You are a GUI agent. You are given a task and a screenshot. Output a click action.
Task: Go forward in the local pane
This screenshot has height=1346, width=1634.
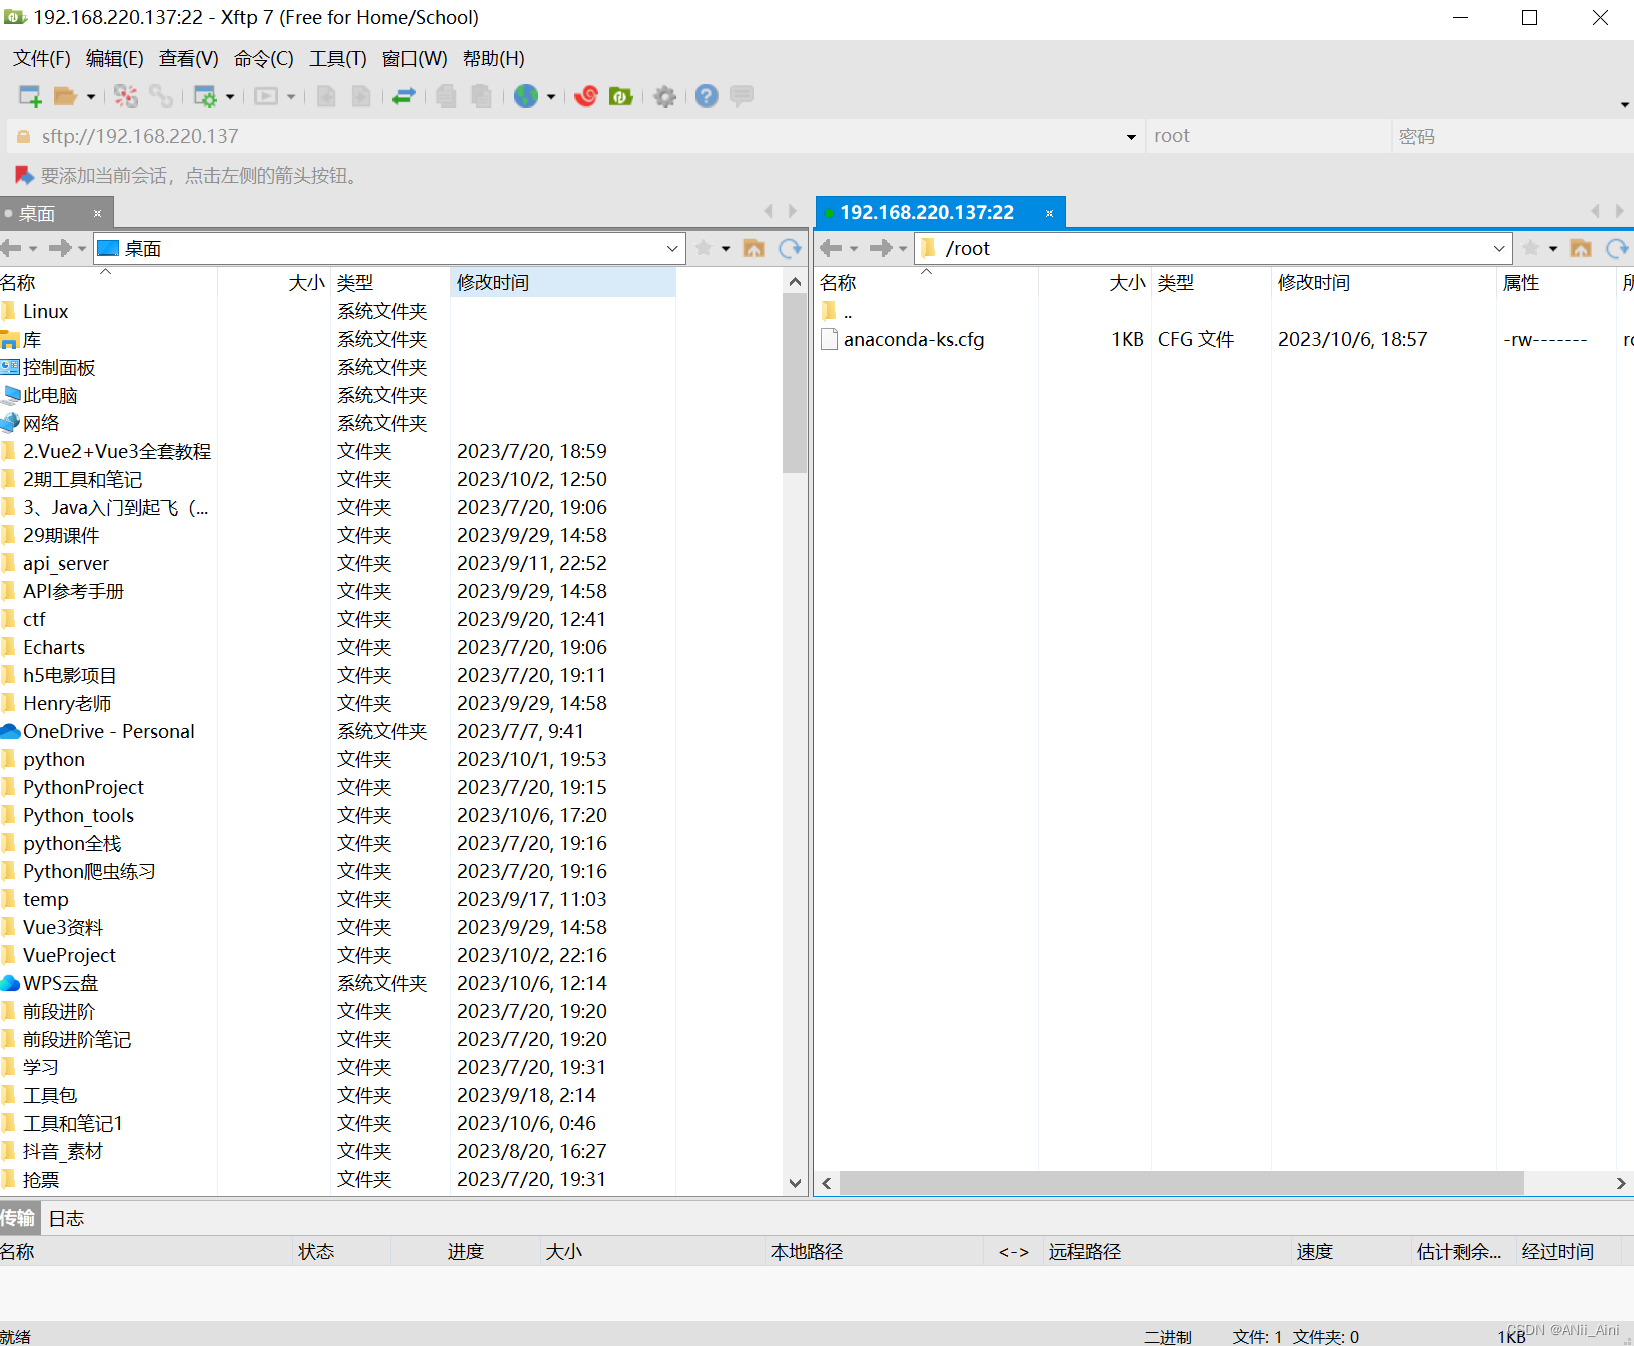tap(60, 248)
